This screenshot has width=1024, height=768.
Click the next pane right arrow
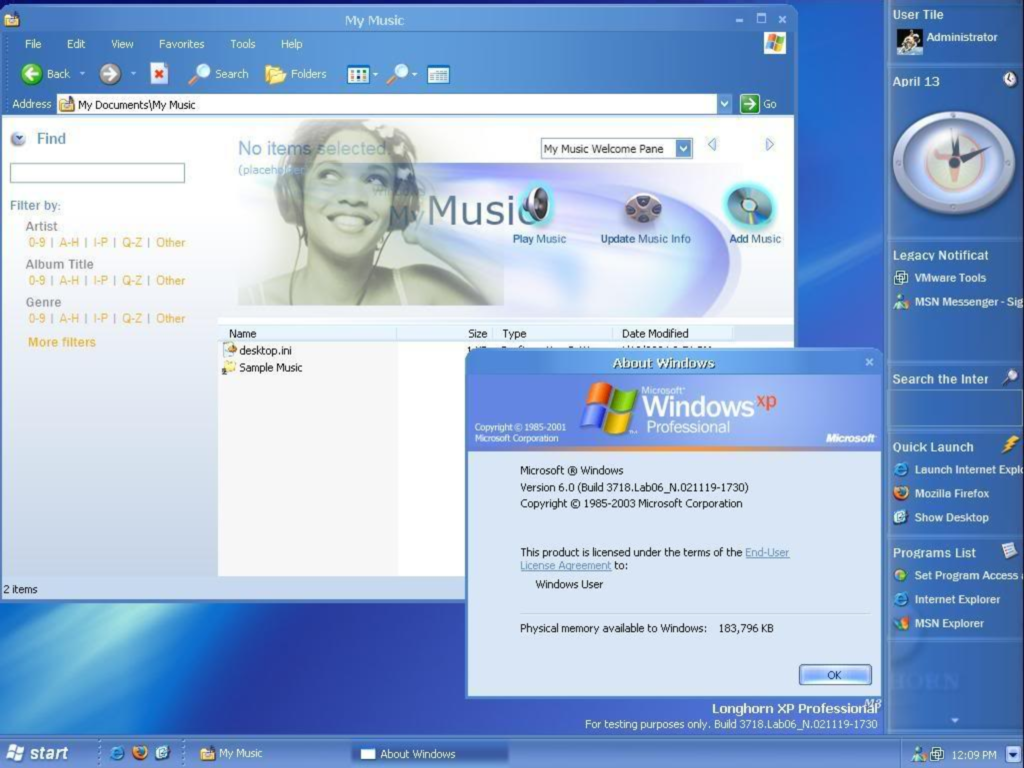pyautogui.click(x=769, y=144)
